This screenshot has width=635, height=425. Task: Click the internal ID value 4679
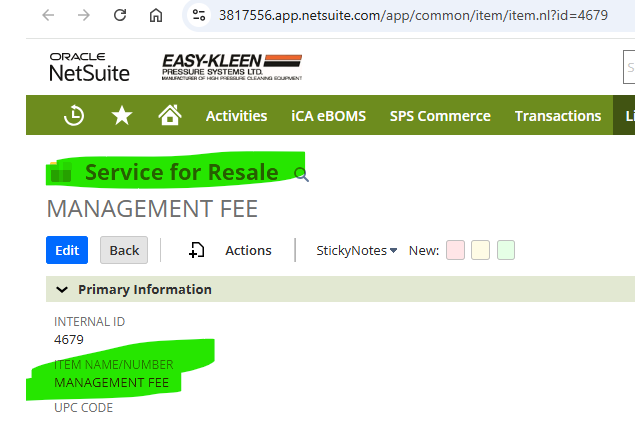(69, 340)
